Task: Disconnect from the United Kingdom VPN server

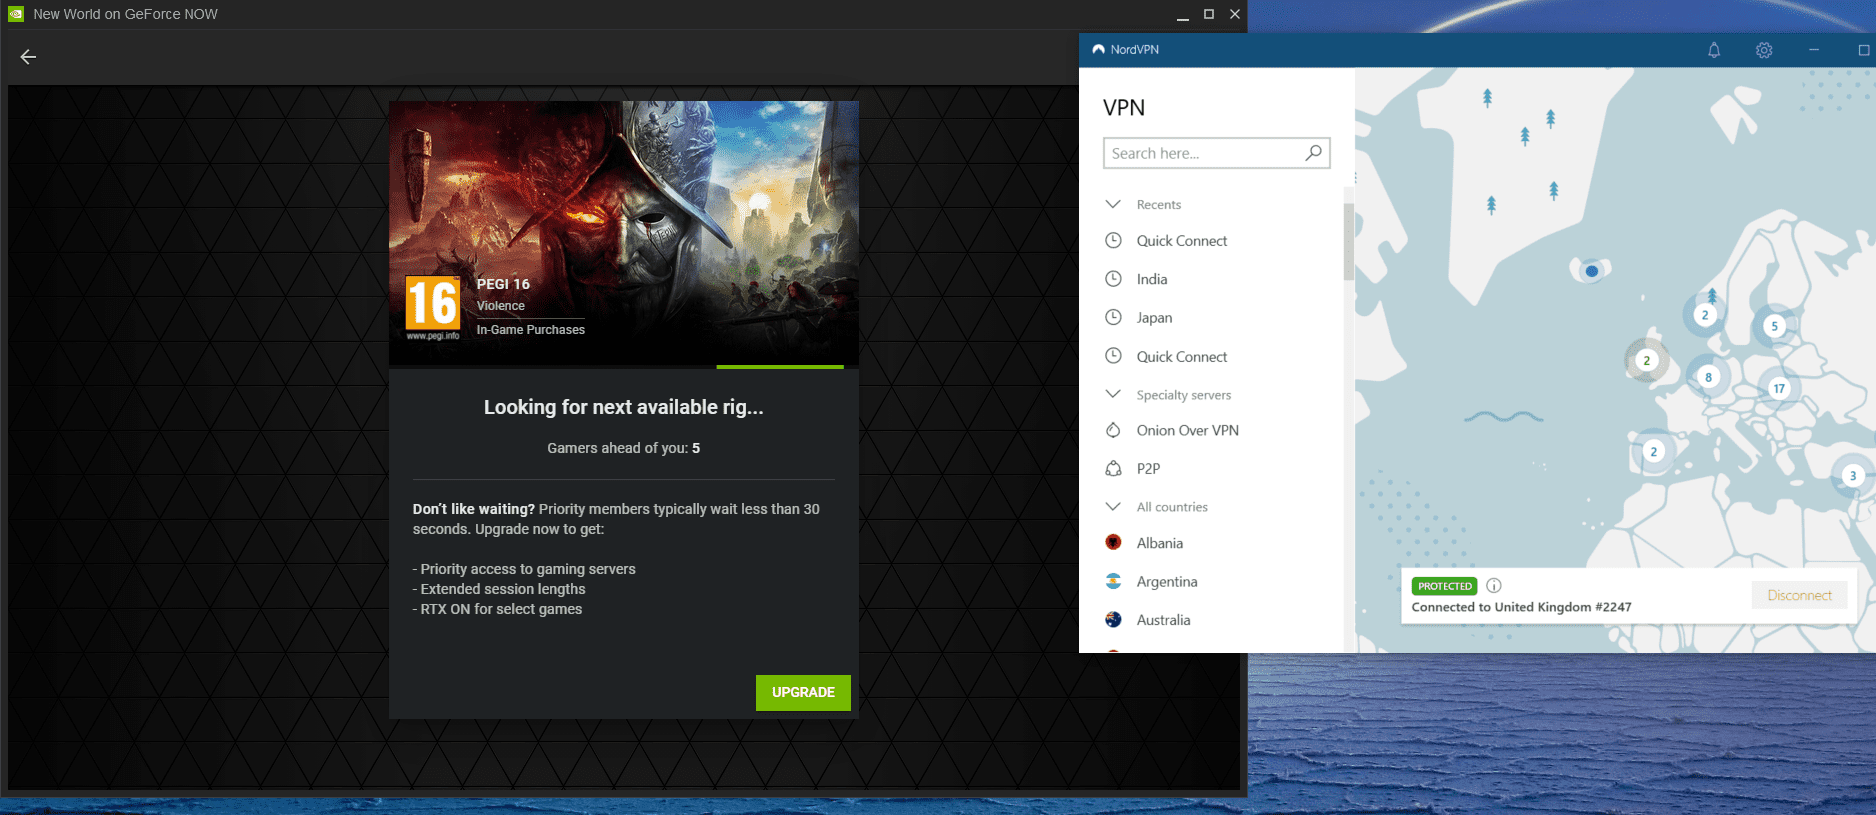Action: [1799, 595]
